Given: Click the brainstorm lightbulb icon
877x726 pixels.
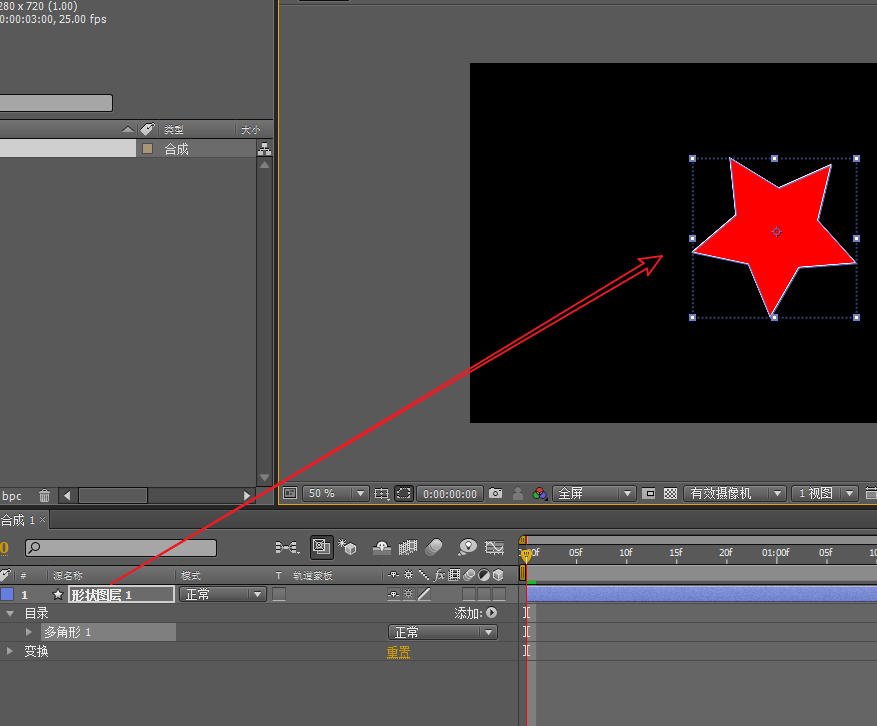Looking at the screenshot, I should pyautogui.click(x=467, y=547).
